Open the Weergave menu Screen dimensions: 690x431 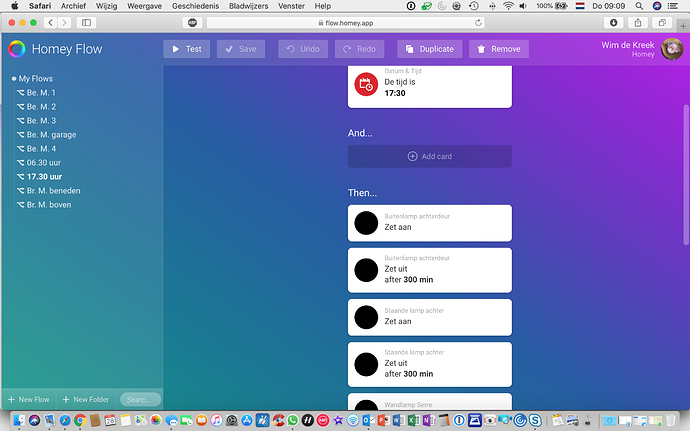[144, 6]
